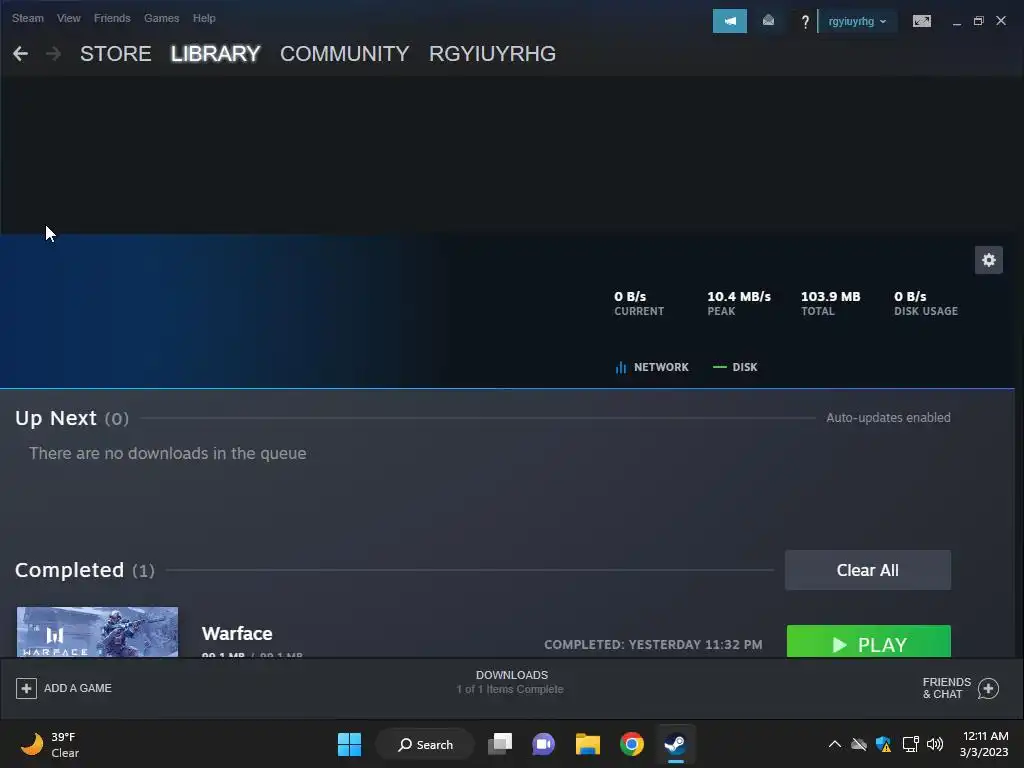Open the Downloads status at the bottom
This screenshot has height=768, width=1024.
[511, 682]
